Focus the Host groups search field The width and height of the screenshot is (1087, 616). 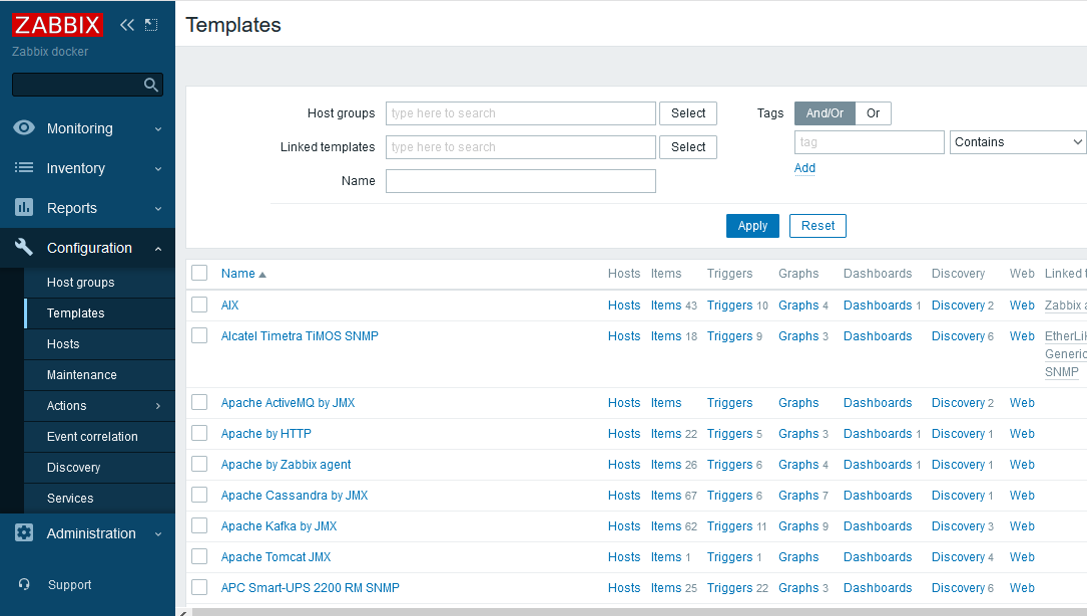pyautogui.click(x=521, y=113)
